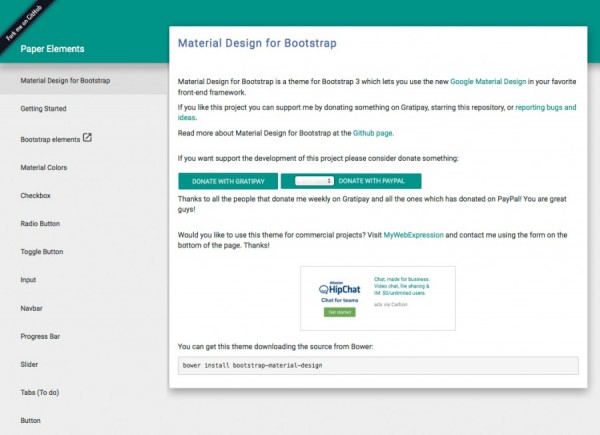The height and width of the screenshot is (435, 600).
Task: Click the bower install code box
Action: [x=378, y=365]
